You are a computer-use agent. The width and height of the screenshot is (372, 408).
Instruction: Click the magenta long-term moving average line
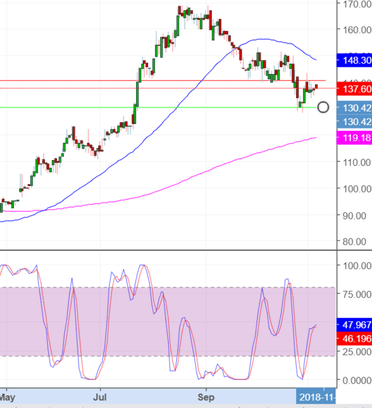point(200,172)
